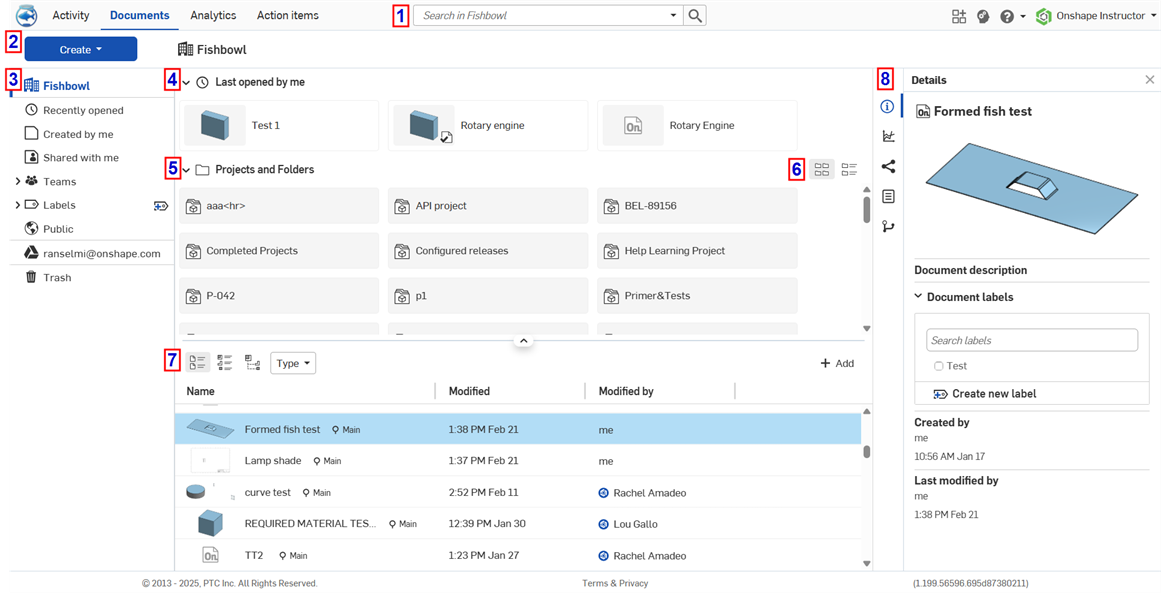Open the Primer&Tests project
Viewport: 1161px width, 593px height.
tap(697, 296)
